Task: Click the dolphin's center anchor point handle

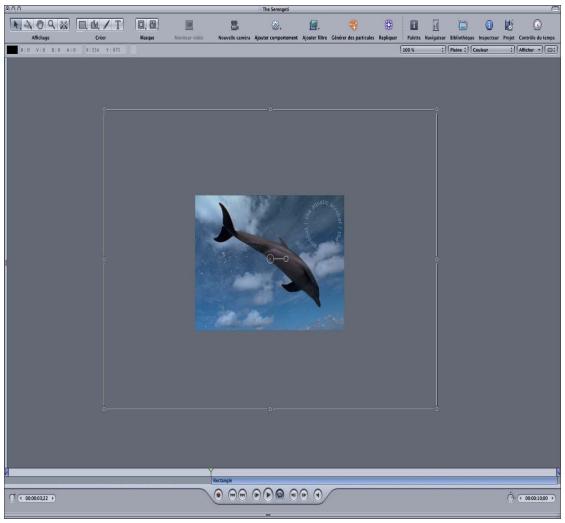Action: (x=270, y=259)
